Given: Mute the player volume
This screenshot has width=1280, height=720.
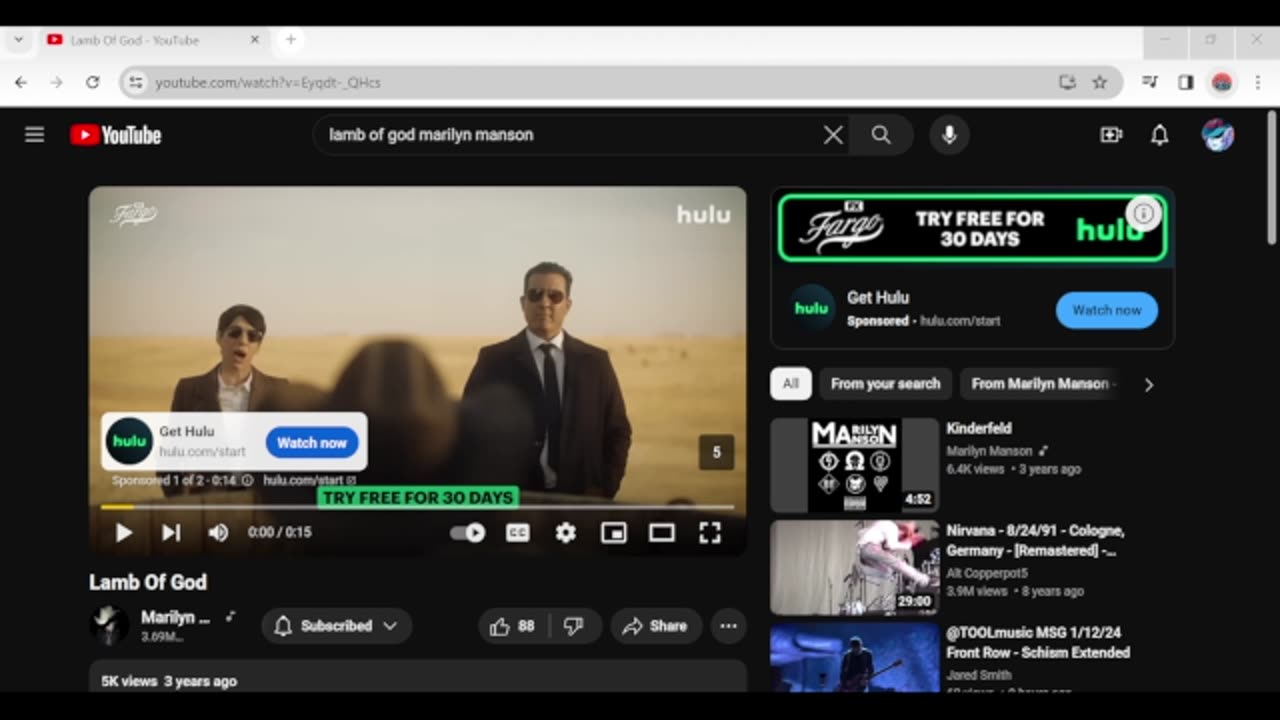Looking at the screenshot, I should point(218,533).
